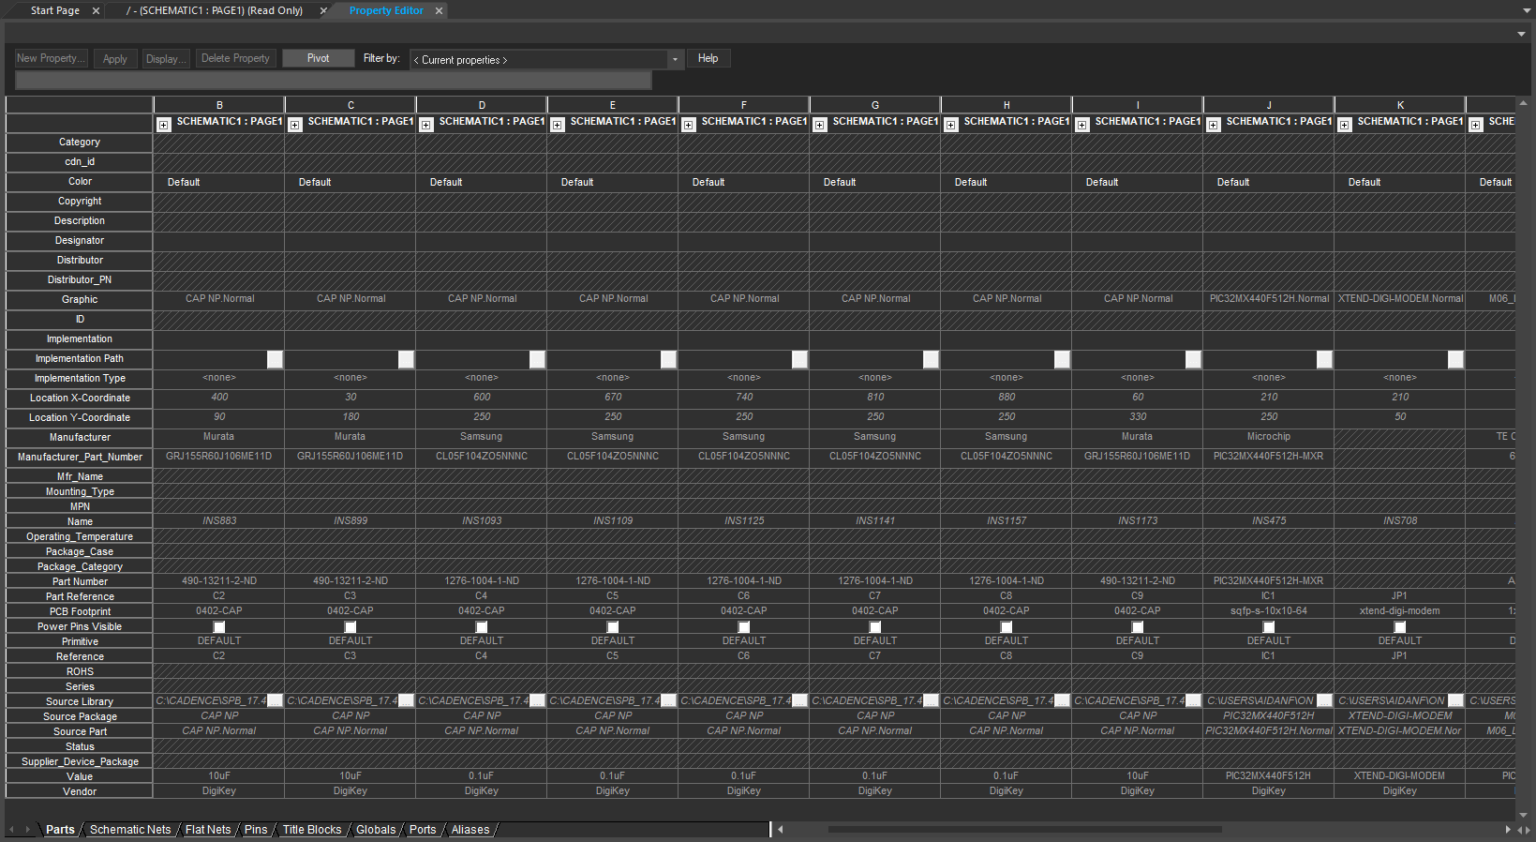This screenshot has width=1536, height=842.
Task: Click Source Library browse button in column B
Action: [275, 701]
